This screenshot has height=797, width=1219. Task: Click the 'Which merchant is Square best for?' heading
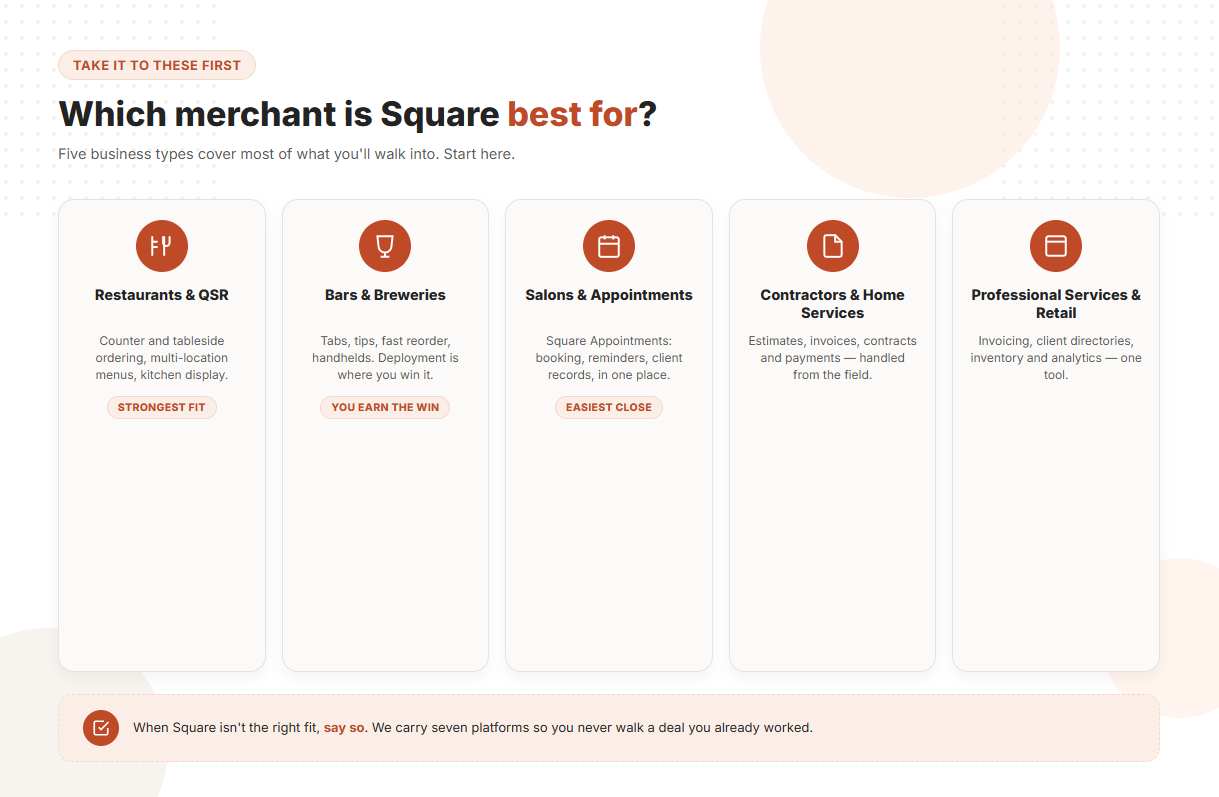click(358, 115)
